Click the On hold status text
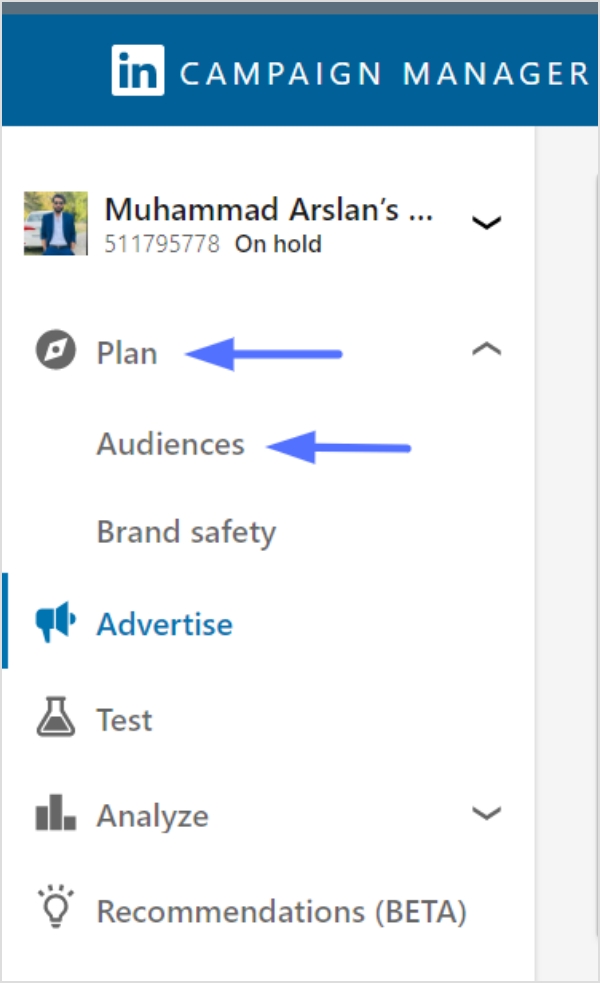Image resolution: width=600 pixels, height=983 pixels. (278, 243)
